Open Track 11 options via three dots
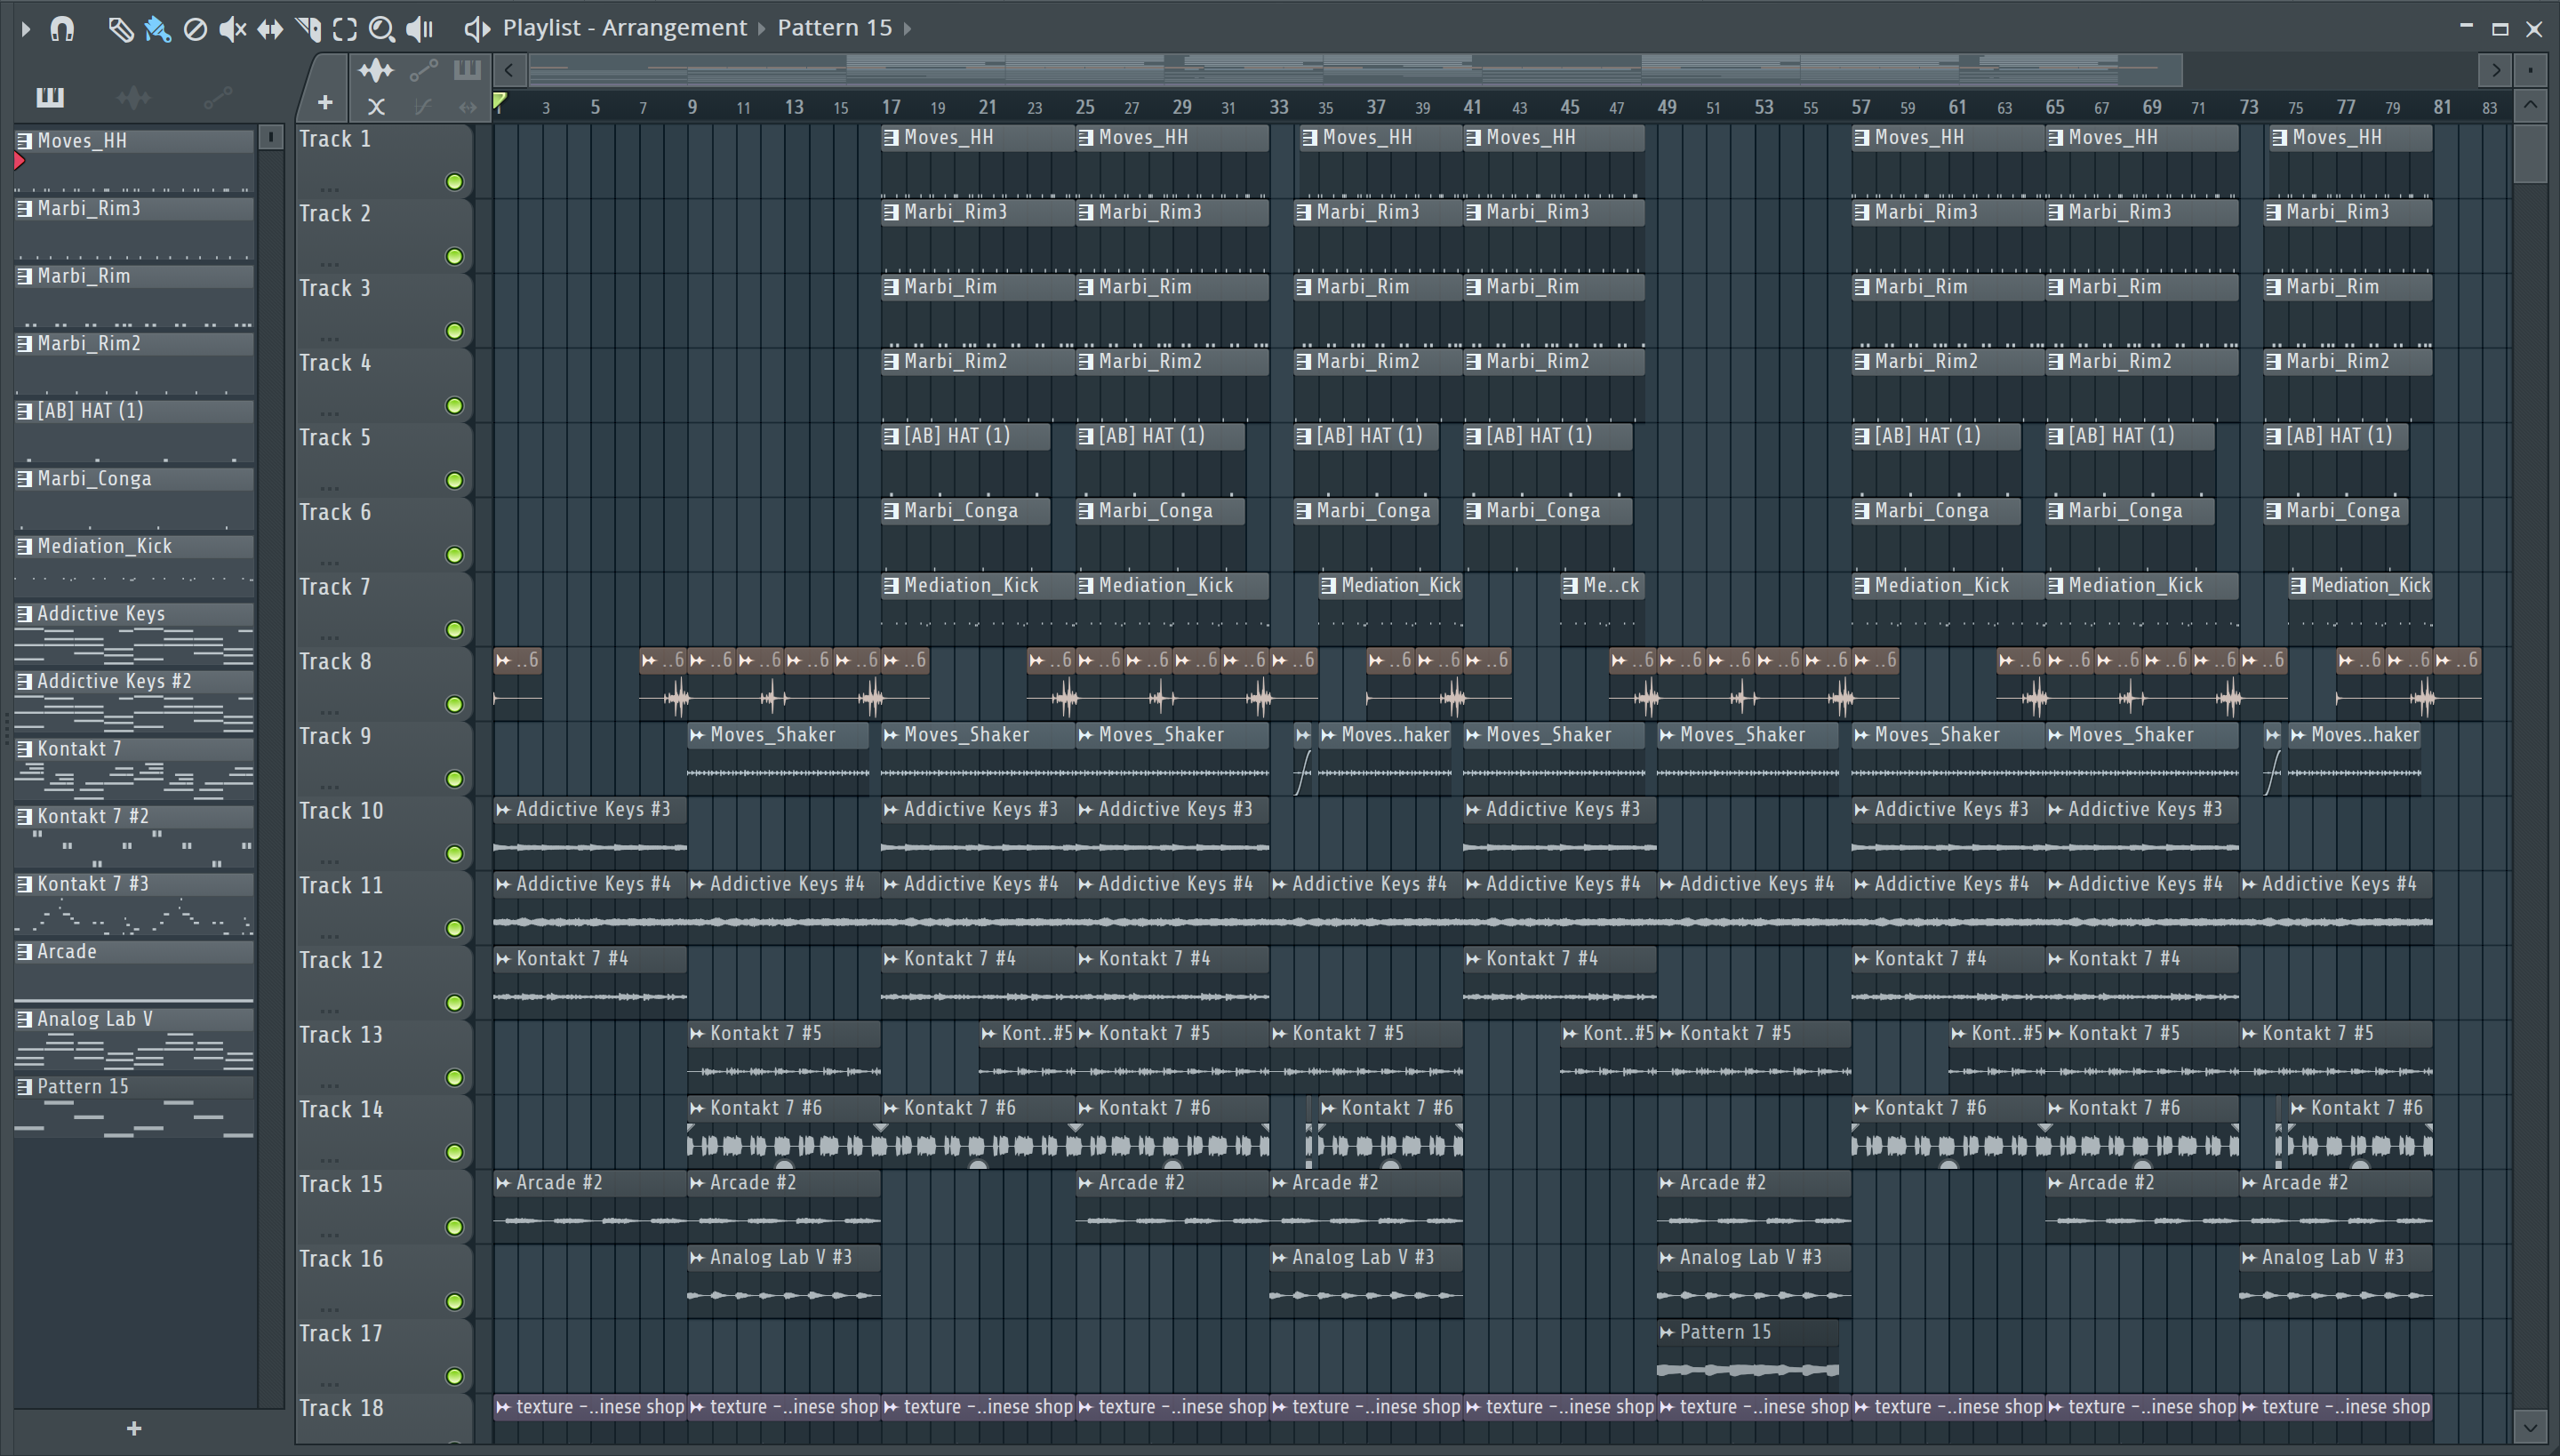Screen dimensions: 2560x1456 click(x=330, y=936)
